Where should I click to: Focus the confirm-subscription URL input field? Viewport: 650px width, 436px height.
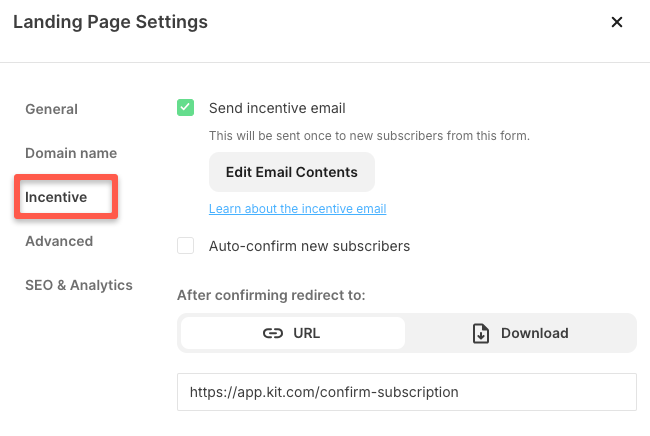(x=406, y=392)
